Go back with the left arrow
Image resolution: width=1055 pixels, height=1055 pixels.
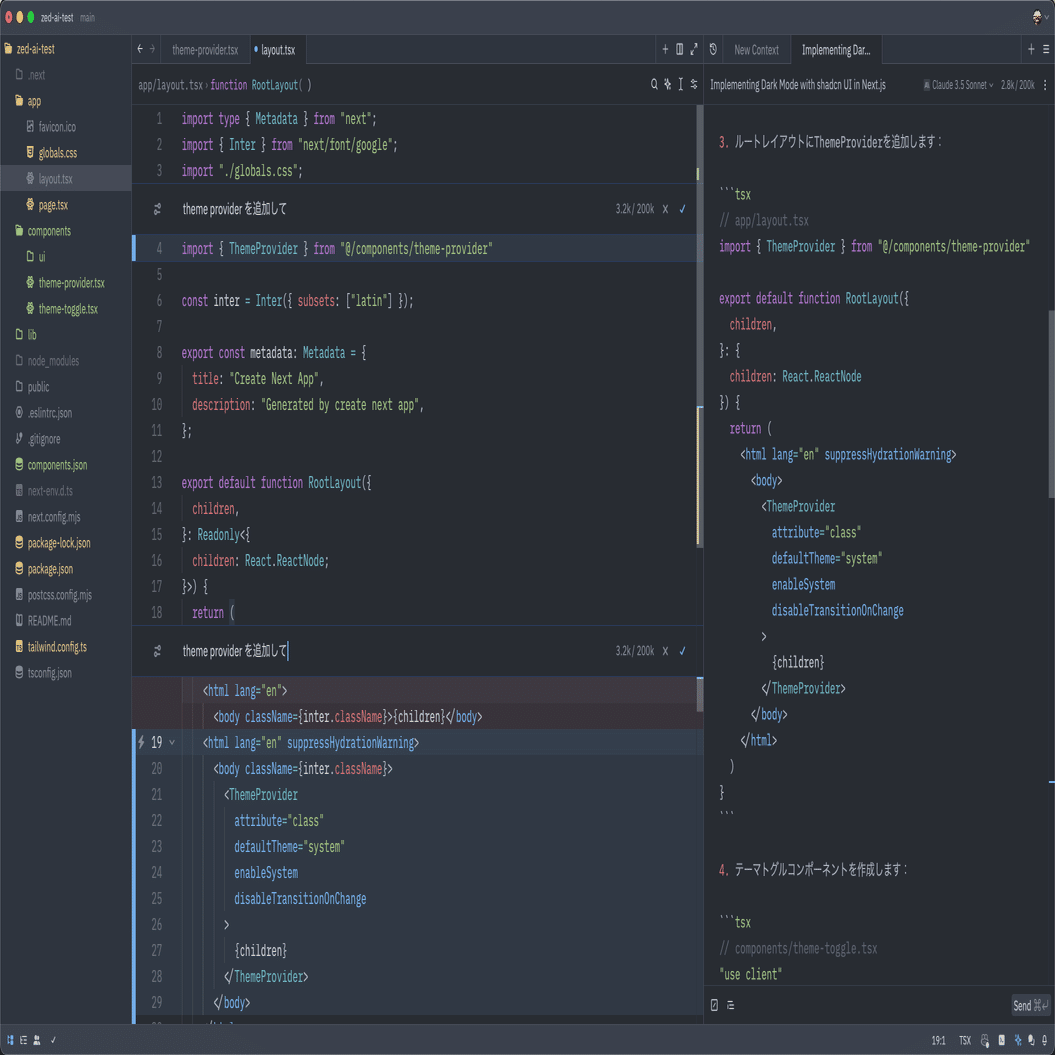pyautogui.click(x=140, y=49)
